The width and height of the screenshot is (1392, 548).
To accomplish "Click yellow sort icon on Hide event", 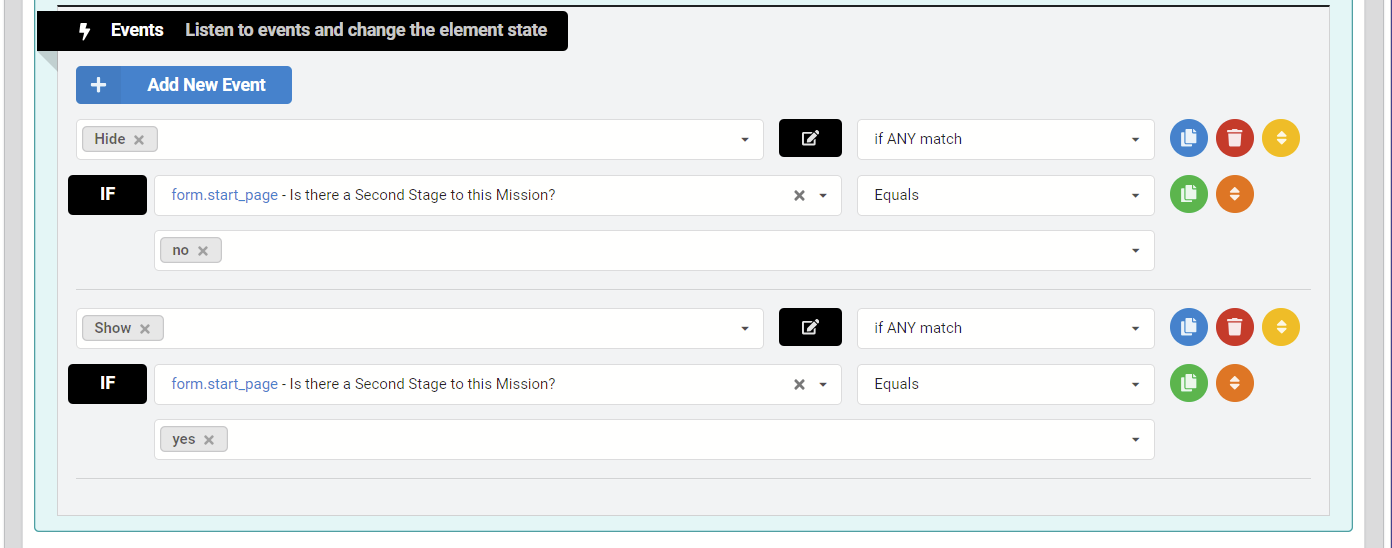I will pyautogui.click(x=1281, y=138).
